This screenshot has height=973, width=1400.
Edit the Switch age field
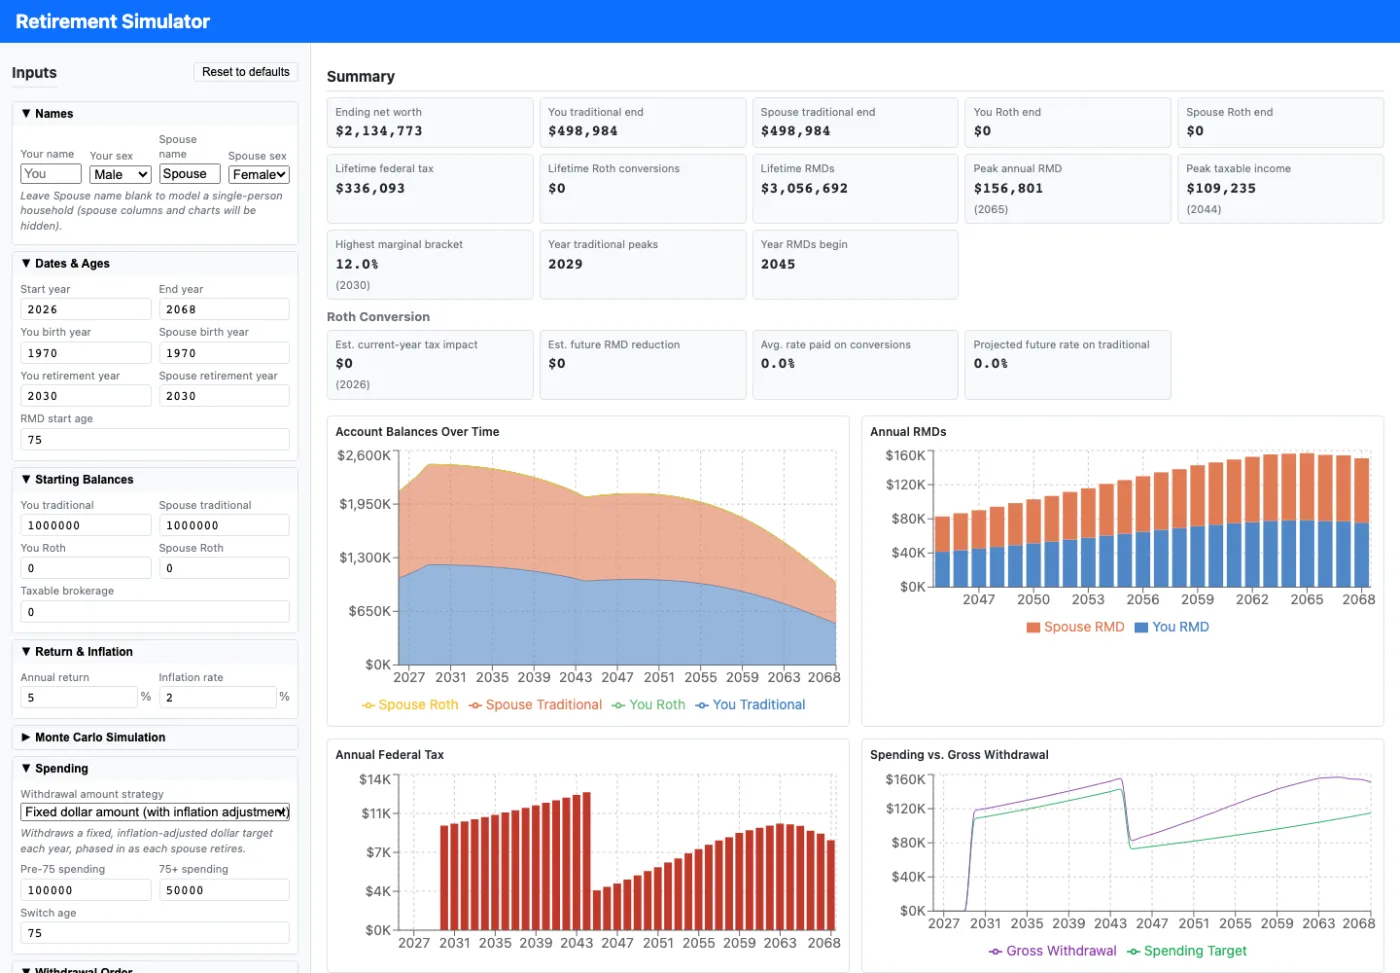click(155, 933)
